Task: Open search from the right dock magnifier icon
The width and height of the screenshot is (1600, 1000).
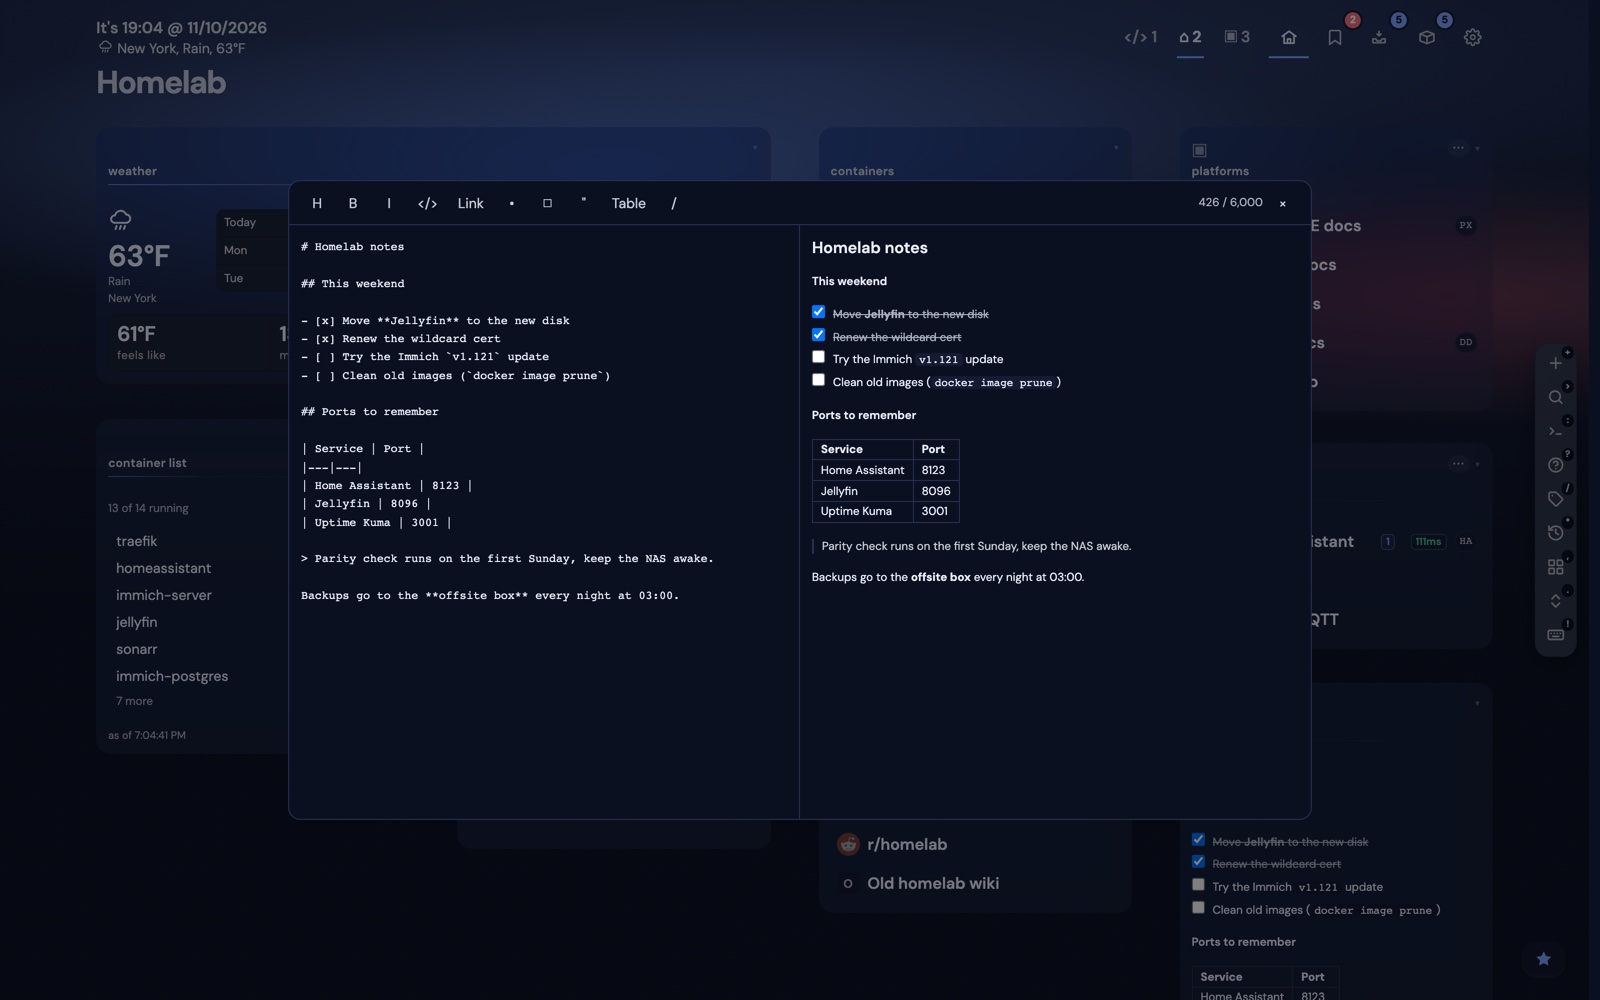Action: click(x=1556, y=397)
